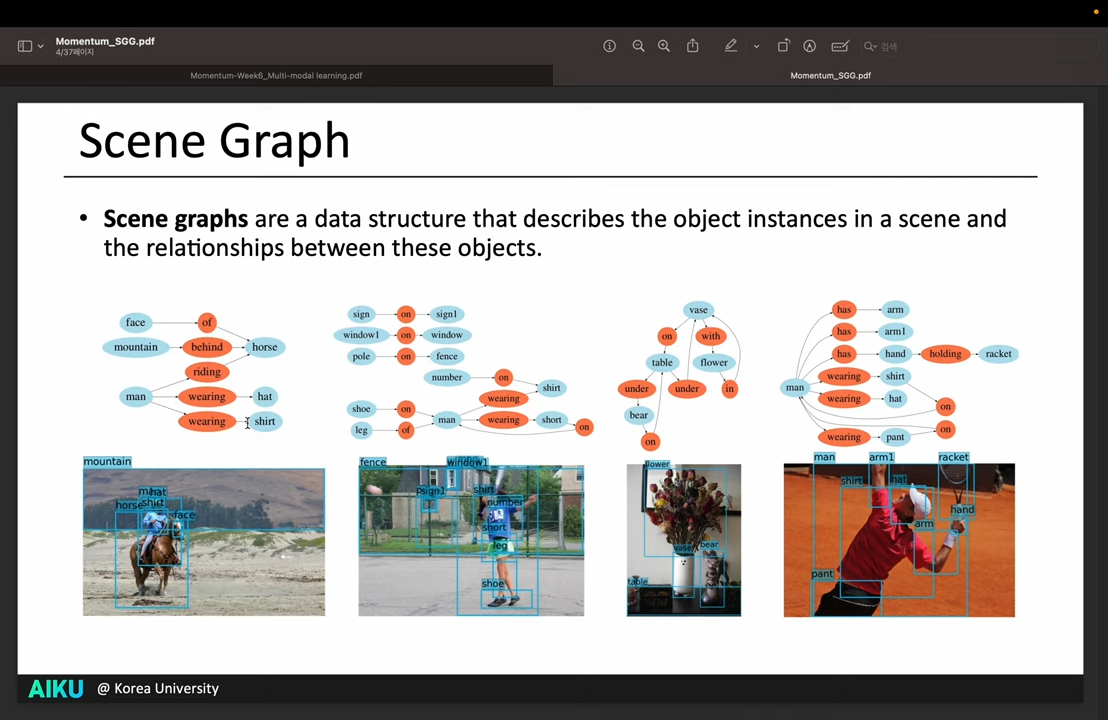This screenshot has height=720, width=1108.
Task: Zoom out the PDF view
Action: 638,46
